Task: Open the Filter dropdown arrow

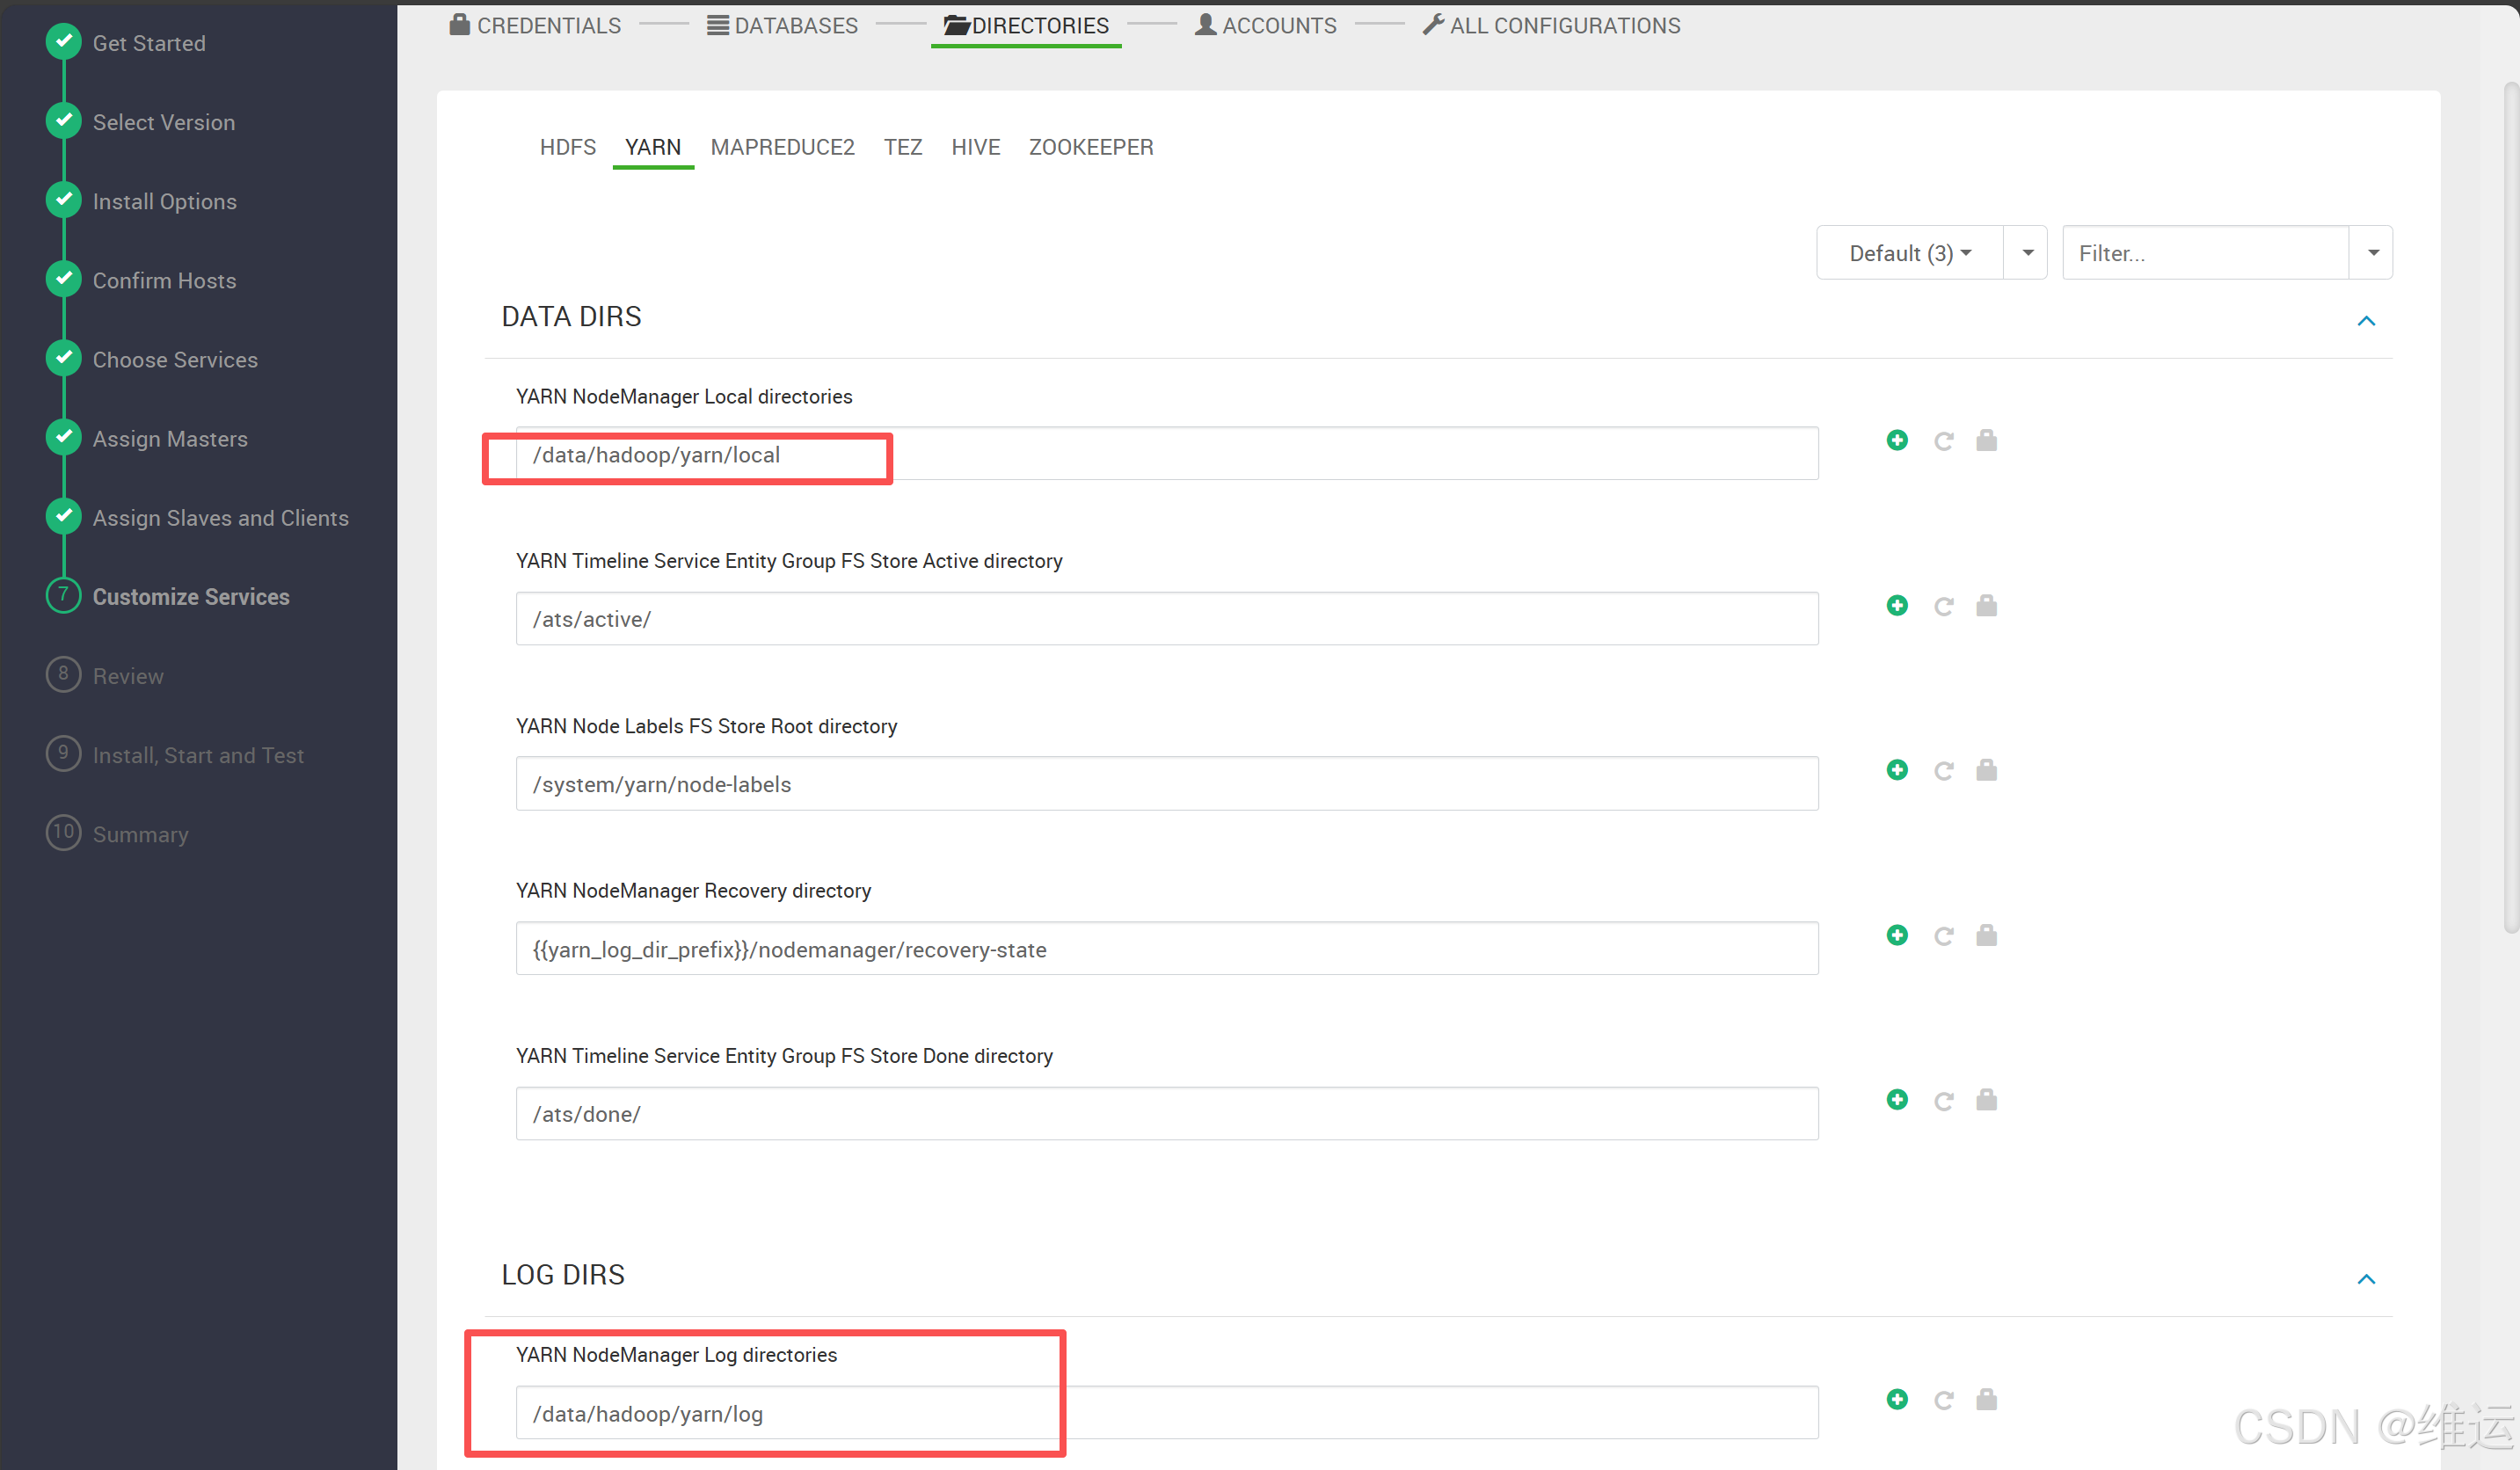Action: coord(2372,253)
